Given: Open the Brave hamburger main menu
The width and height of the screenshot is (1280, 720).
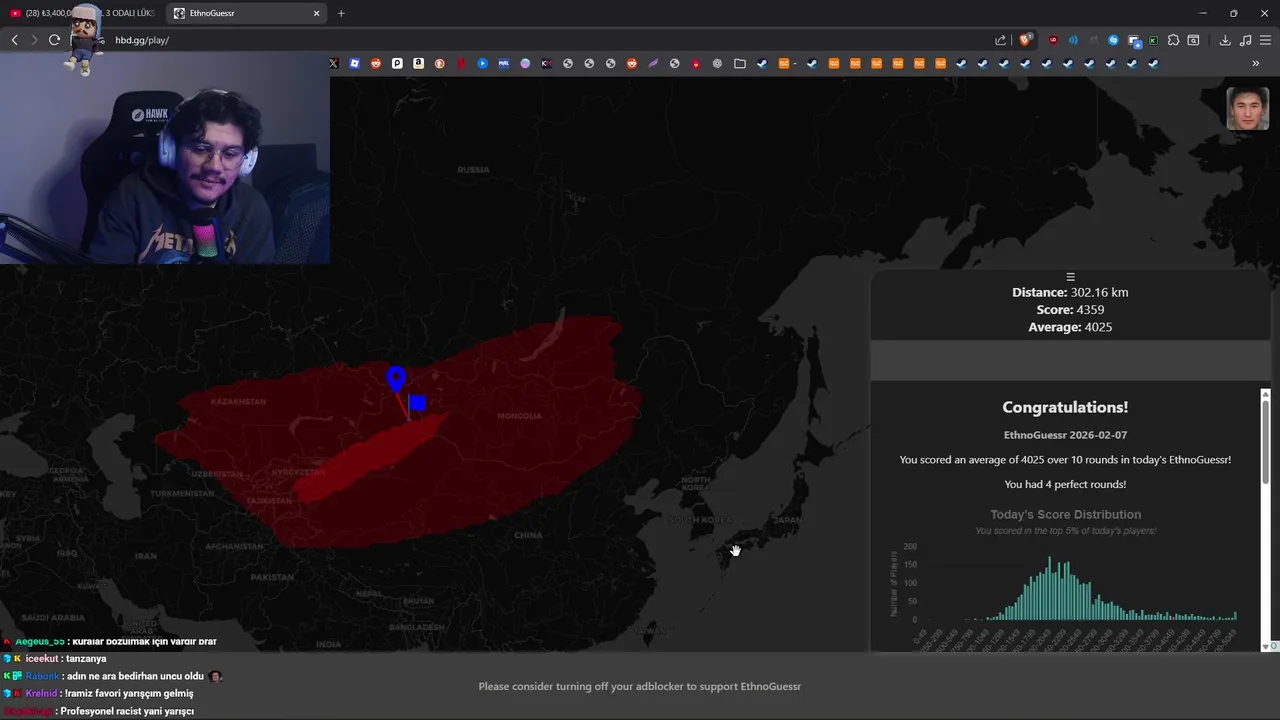Looking at the screenshot, I should [x=1265, y=40].
